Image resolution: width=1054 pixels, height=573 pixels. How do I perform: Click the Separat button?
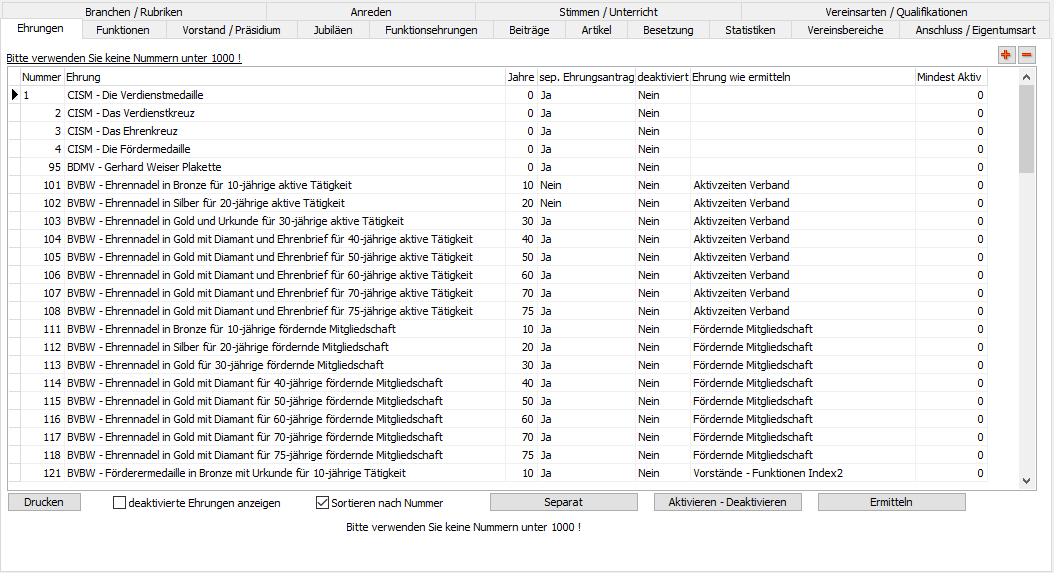pos(563,502)
